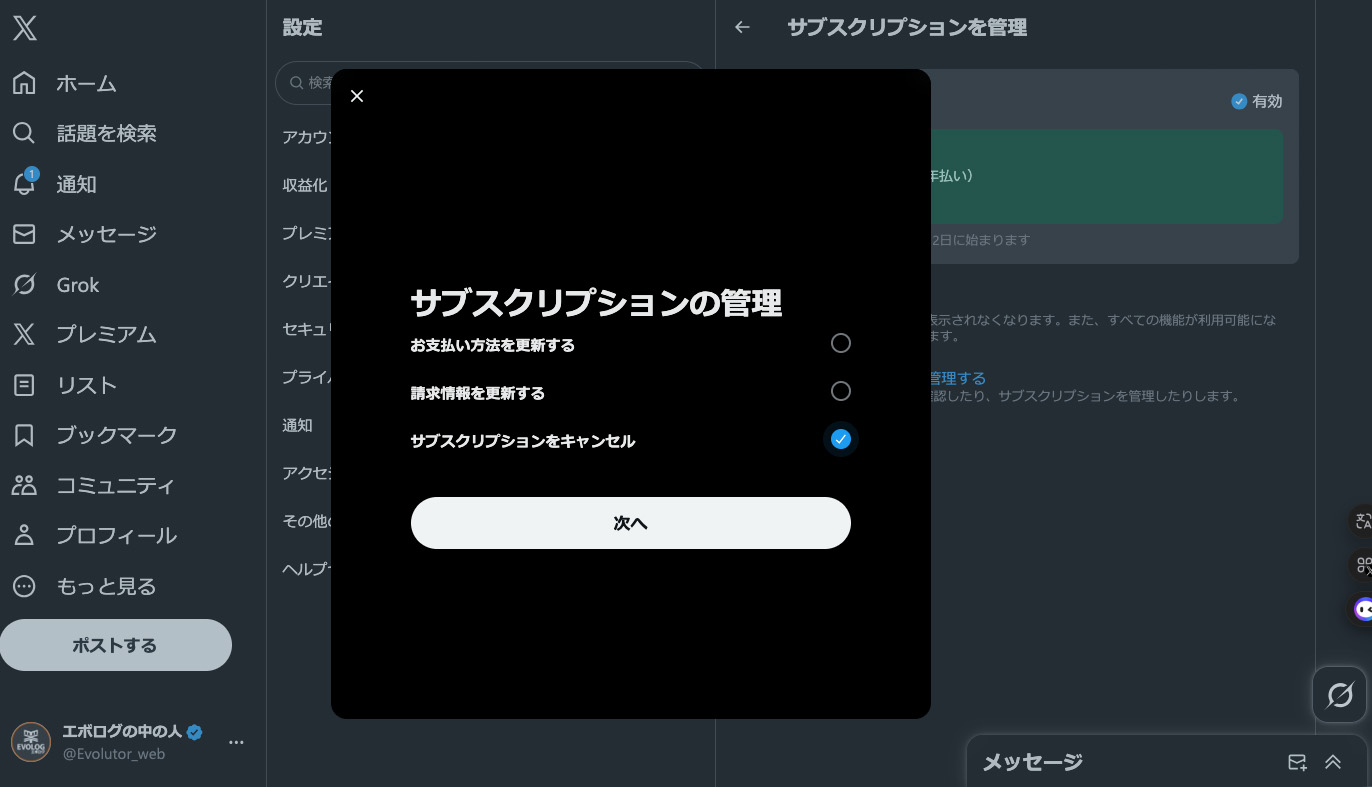Viewport: 1372px width, 787px height.
Task: Open Grok from the left sidebar
Action: 78,285
